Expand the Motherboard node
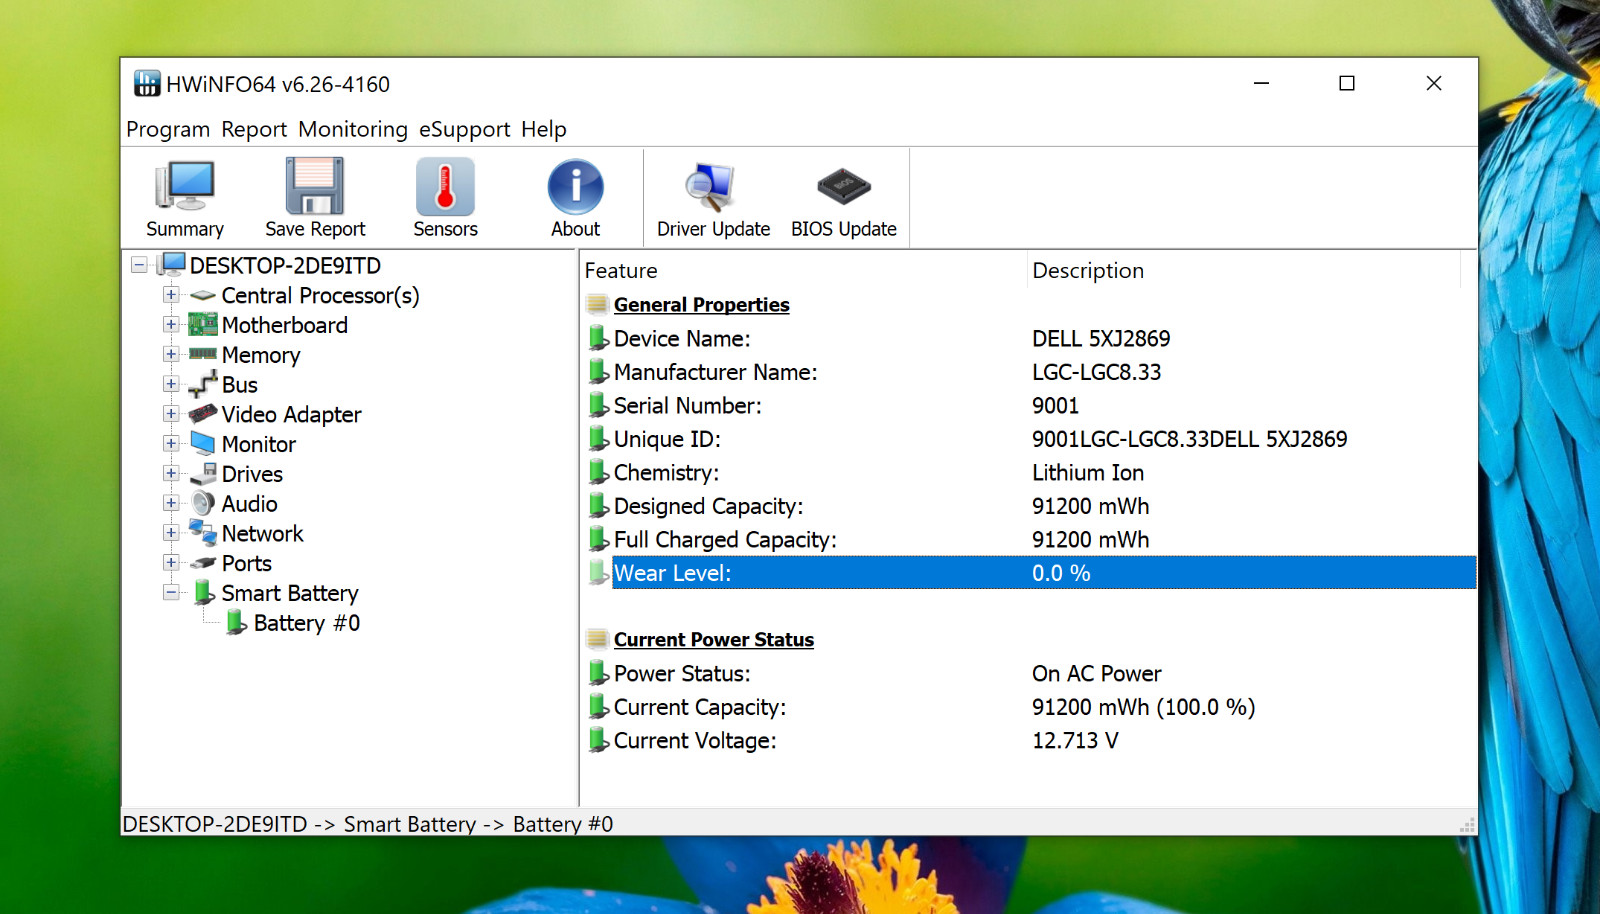The height and width of the screenshot is (914, 1600). click(171, 325)
